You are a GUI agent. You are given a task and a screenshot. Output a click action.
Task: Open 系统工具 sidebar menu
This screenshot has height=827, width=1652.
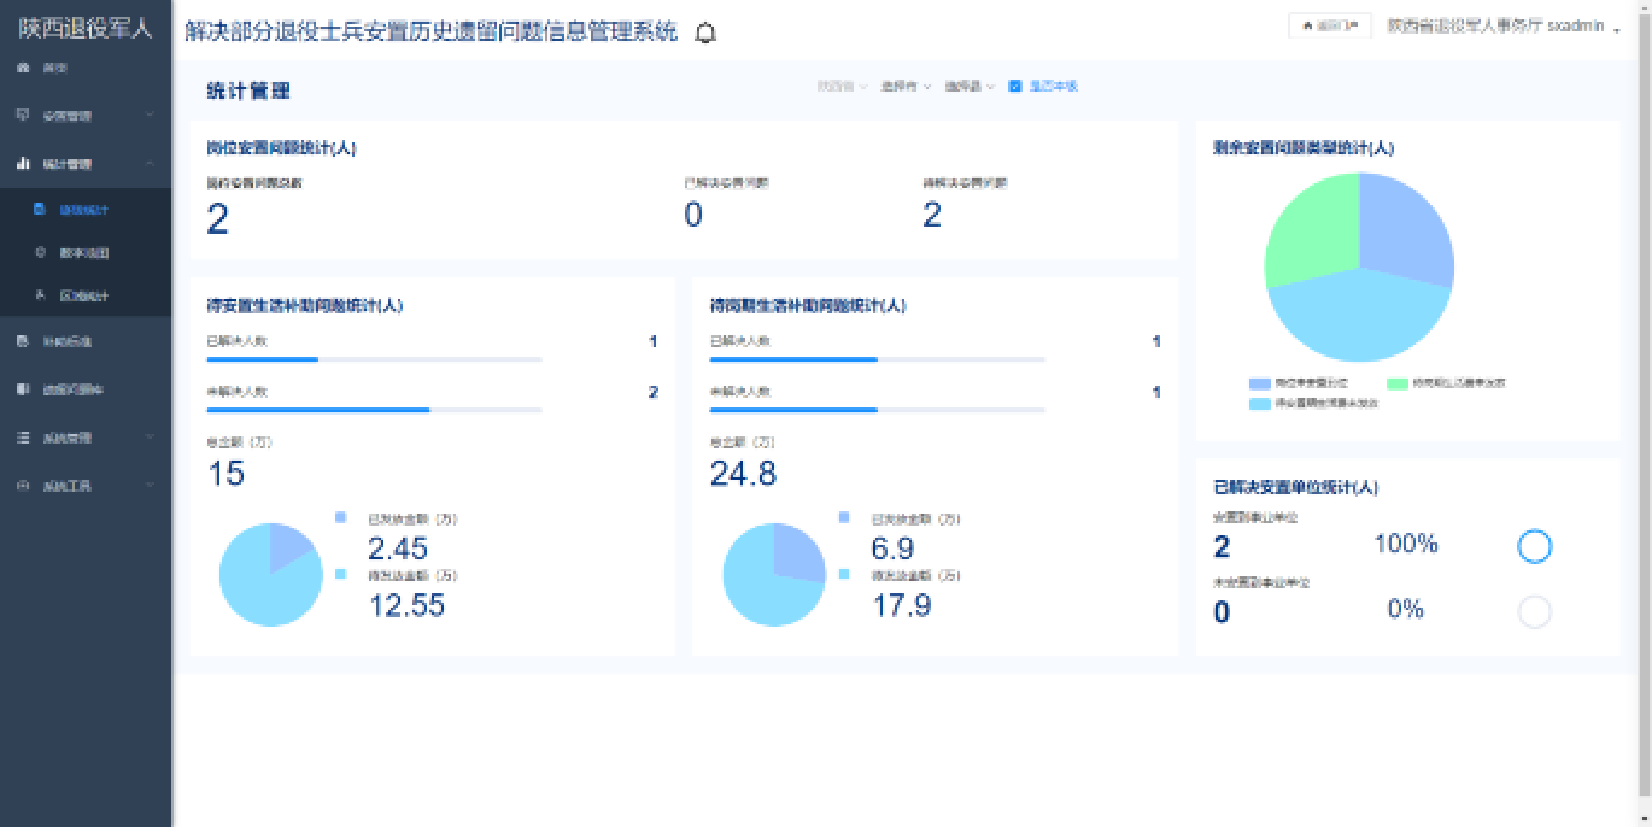tap(85, 486)
